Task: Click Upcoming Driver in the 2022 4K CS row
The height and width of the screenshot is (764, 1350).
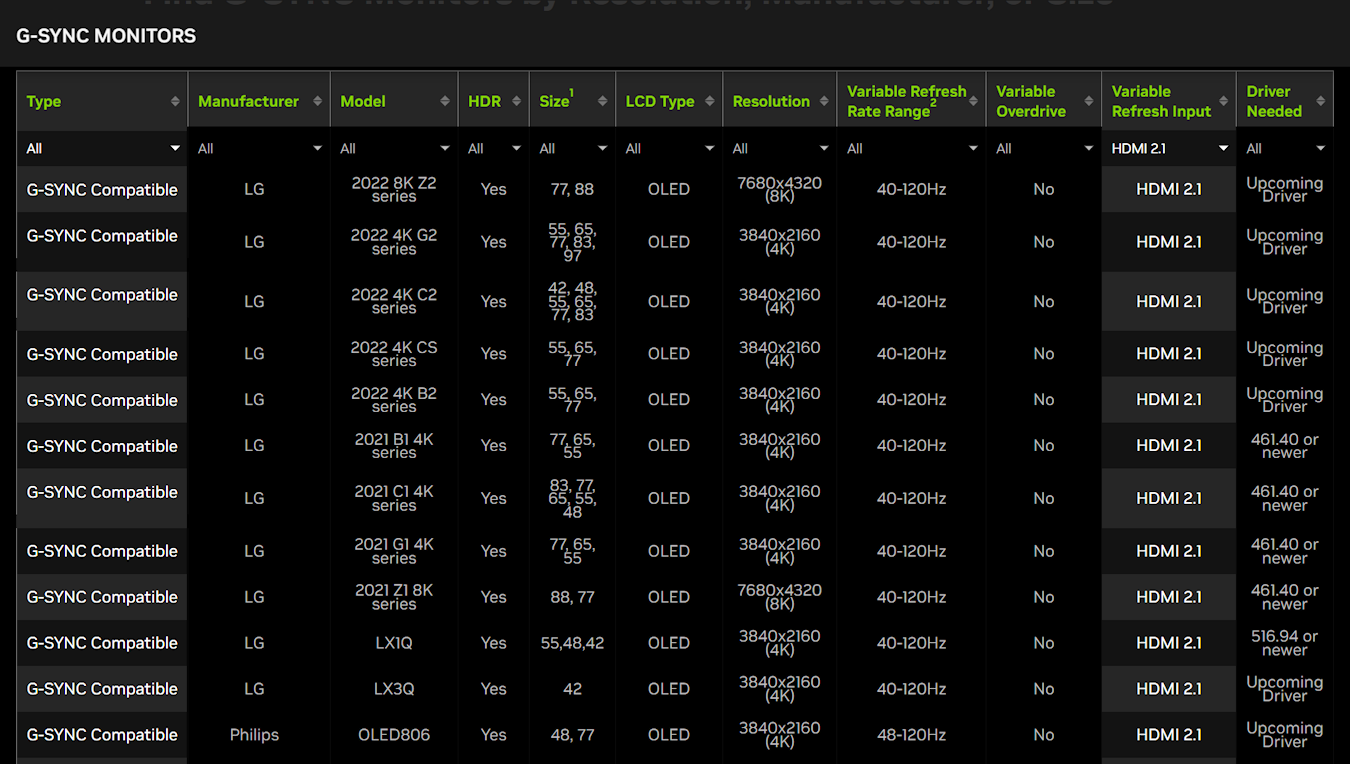Action: pos(1285,354)
